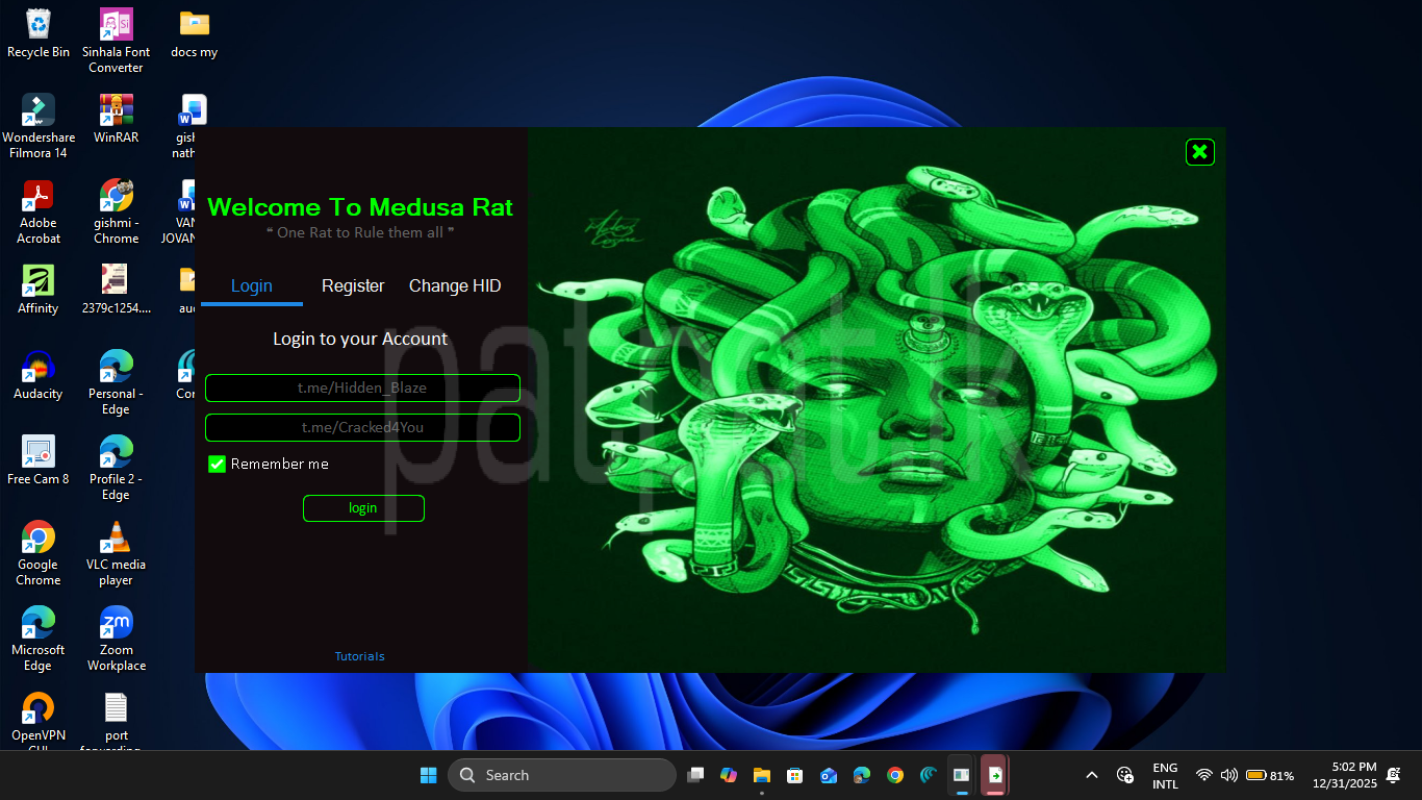Switch to the Change HID tab
The width and height of the screenshot is (1422, 800).
(455, 286)
